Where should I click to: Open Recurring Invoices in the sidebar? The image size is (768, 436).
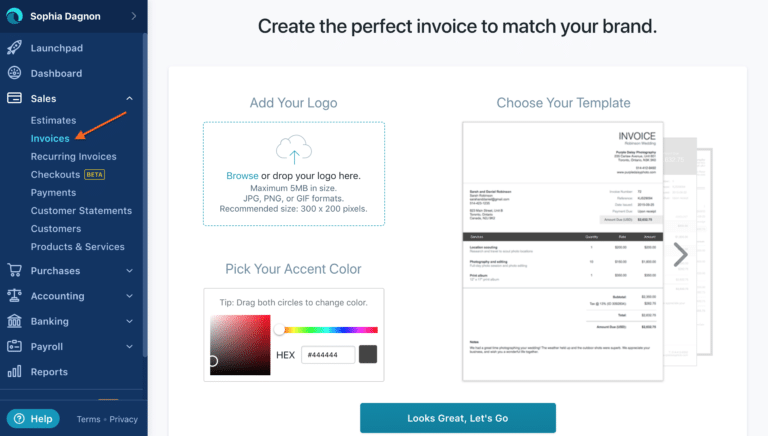click(73, 157)
